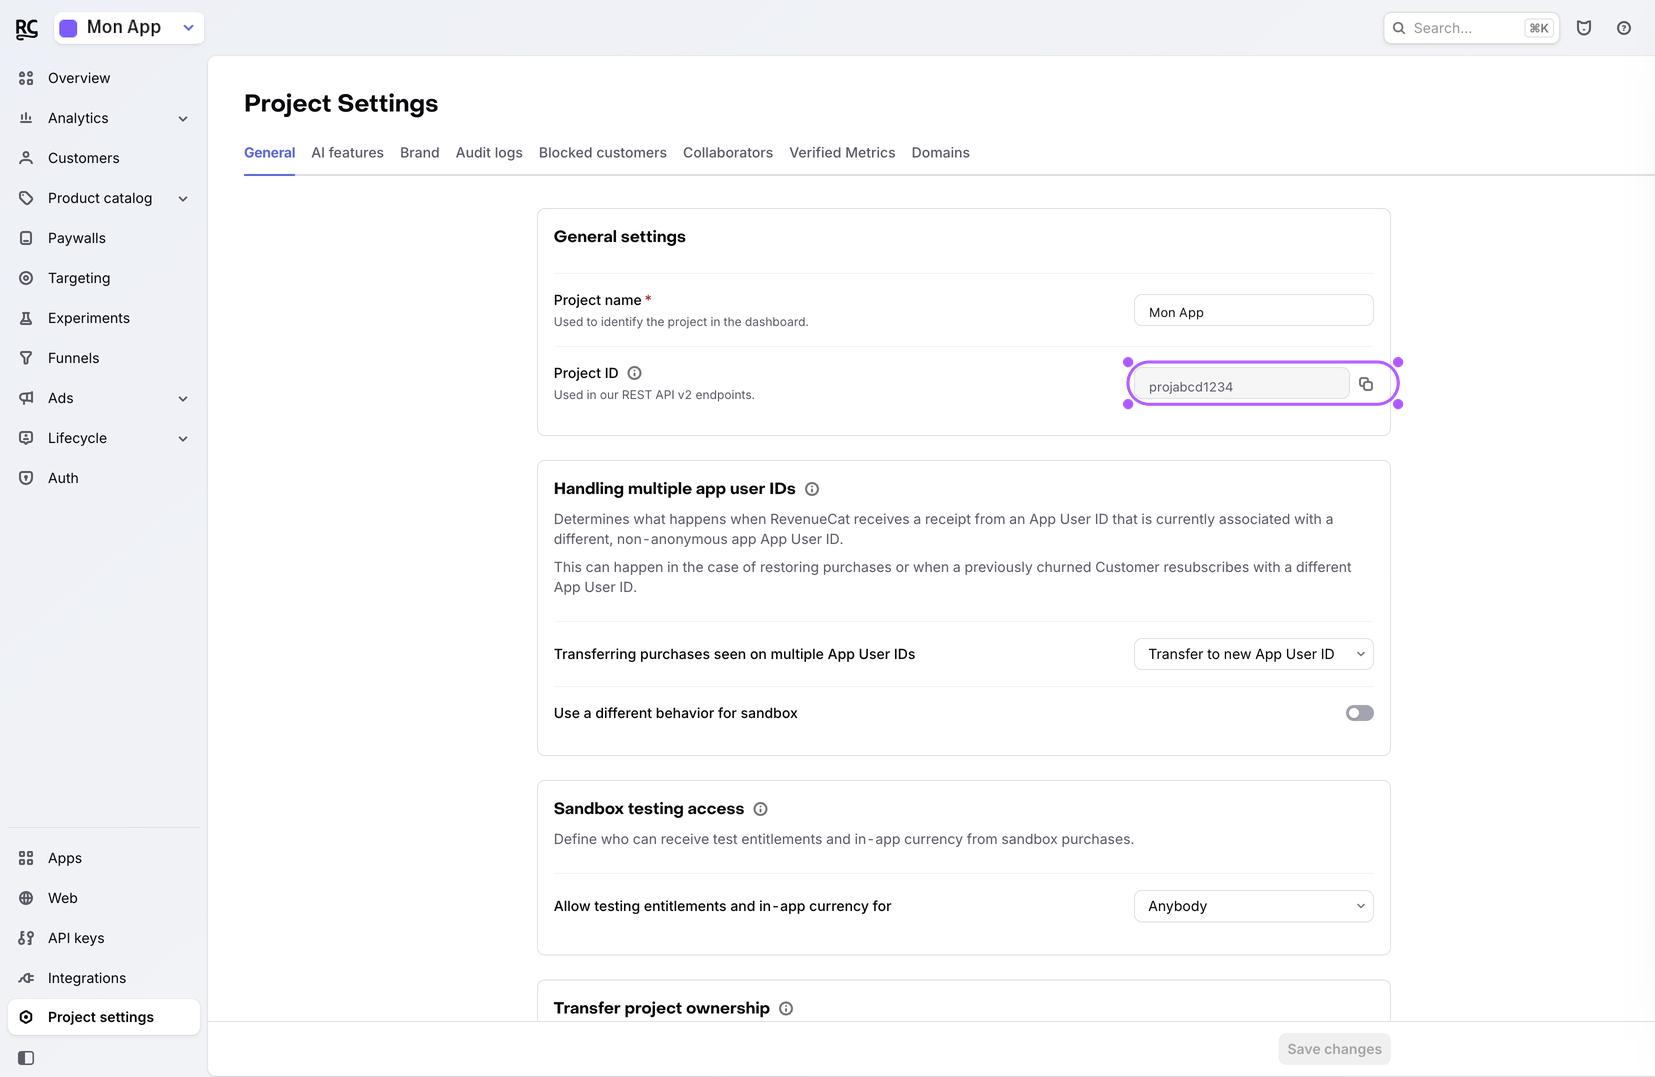Click the Targeting sidebar icon
This screenshot has height=1077, width=1655.
[26, 278]
